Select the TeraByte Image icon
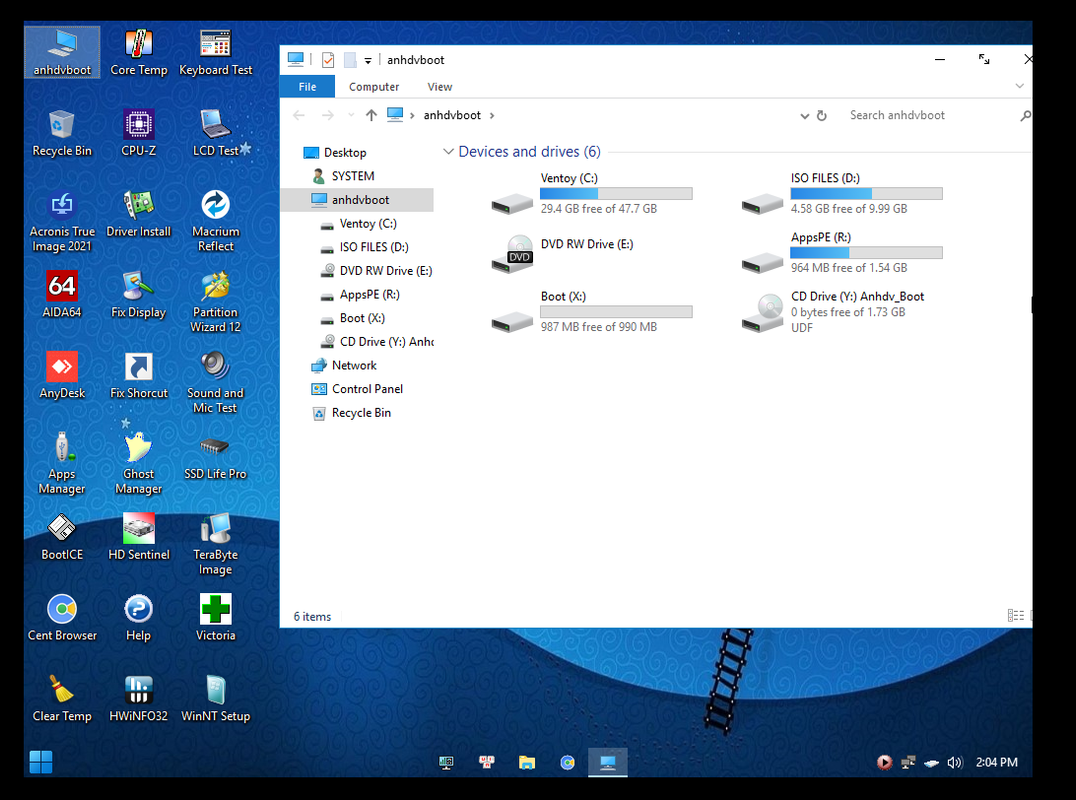This screenshot has width=1076, height=800. (x=215, y=544)
